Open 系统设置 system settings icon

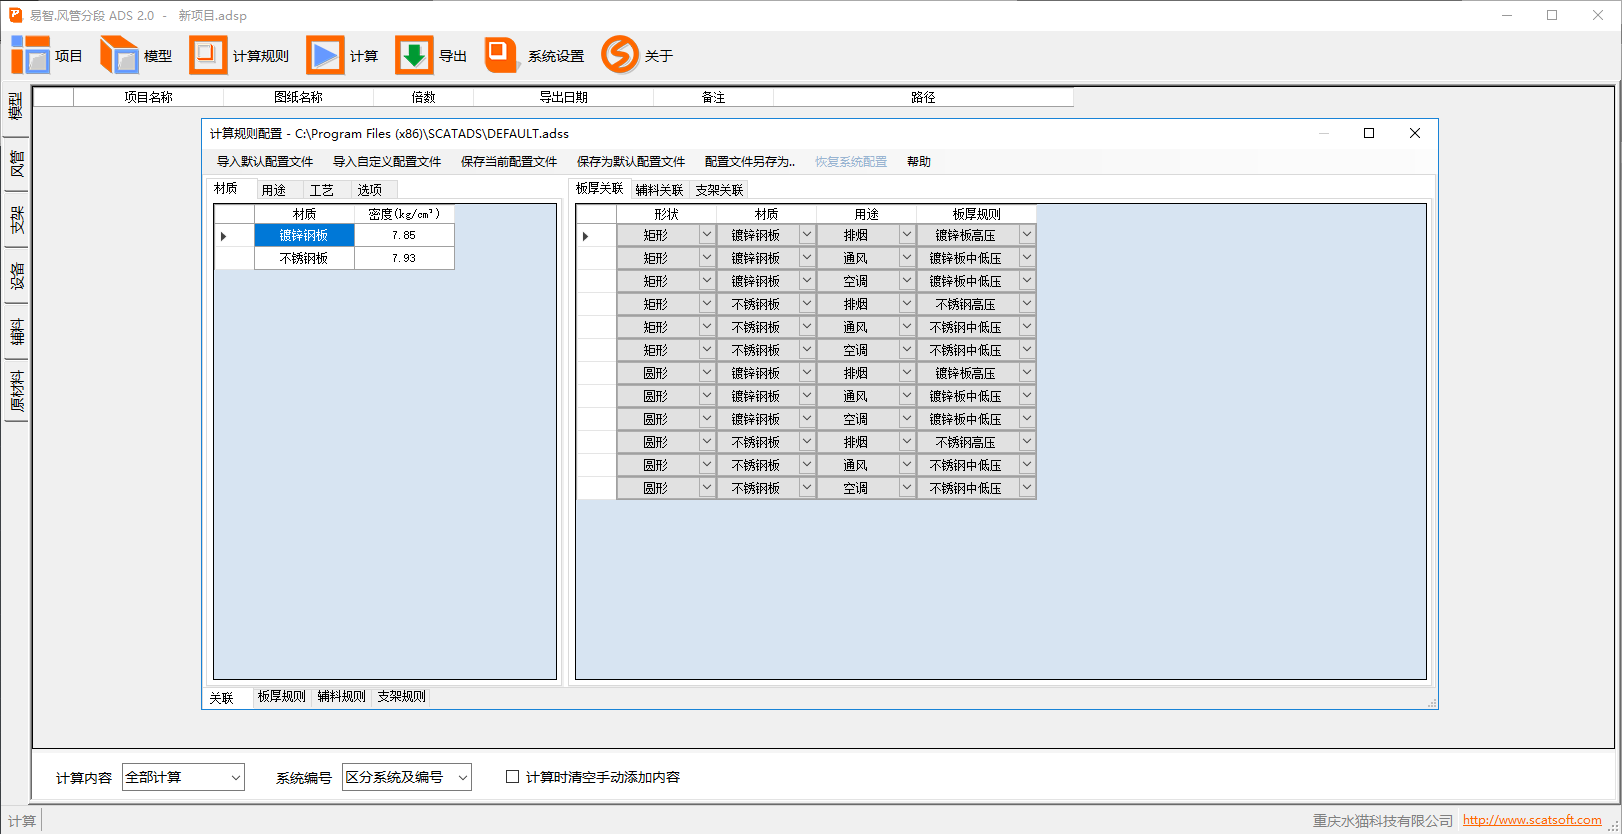501,55
